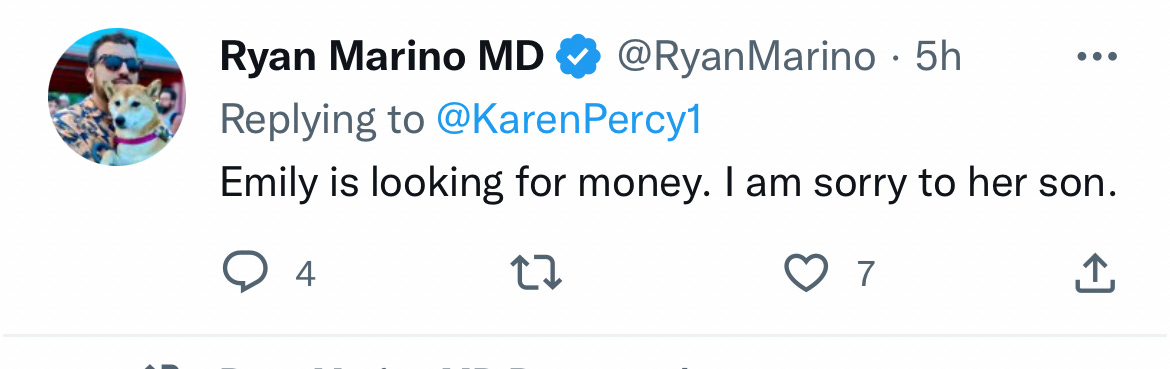The image size is (1170, 369).
Task: Visit the @RyanMarino handle
Action: click(x=745, y=57)
